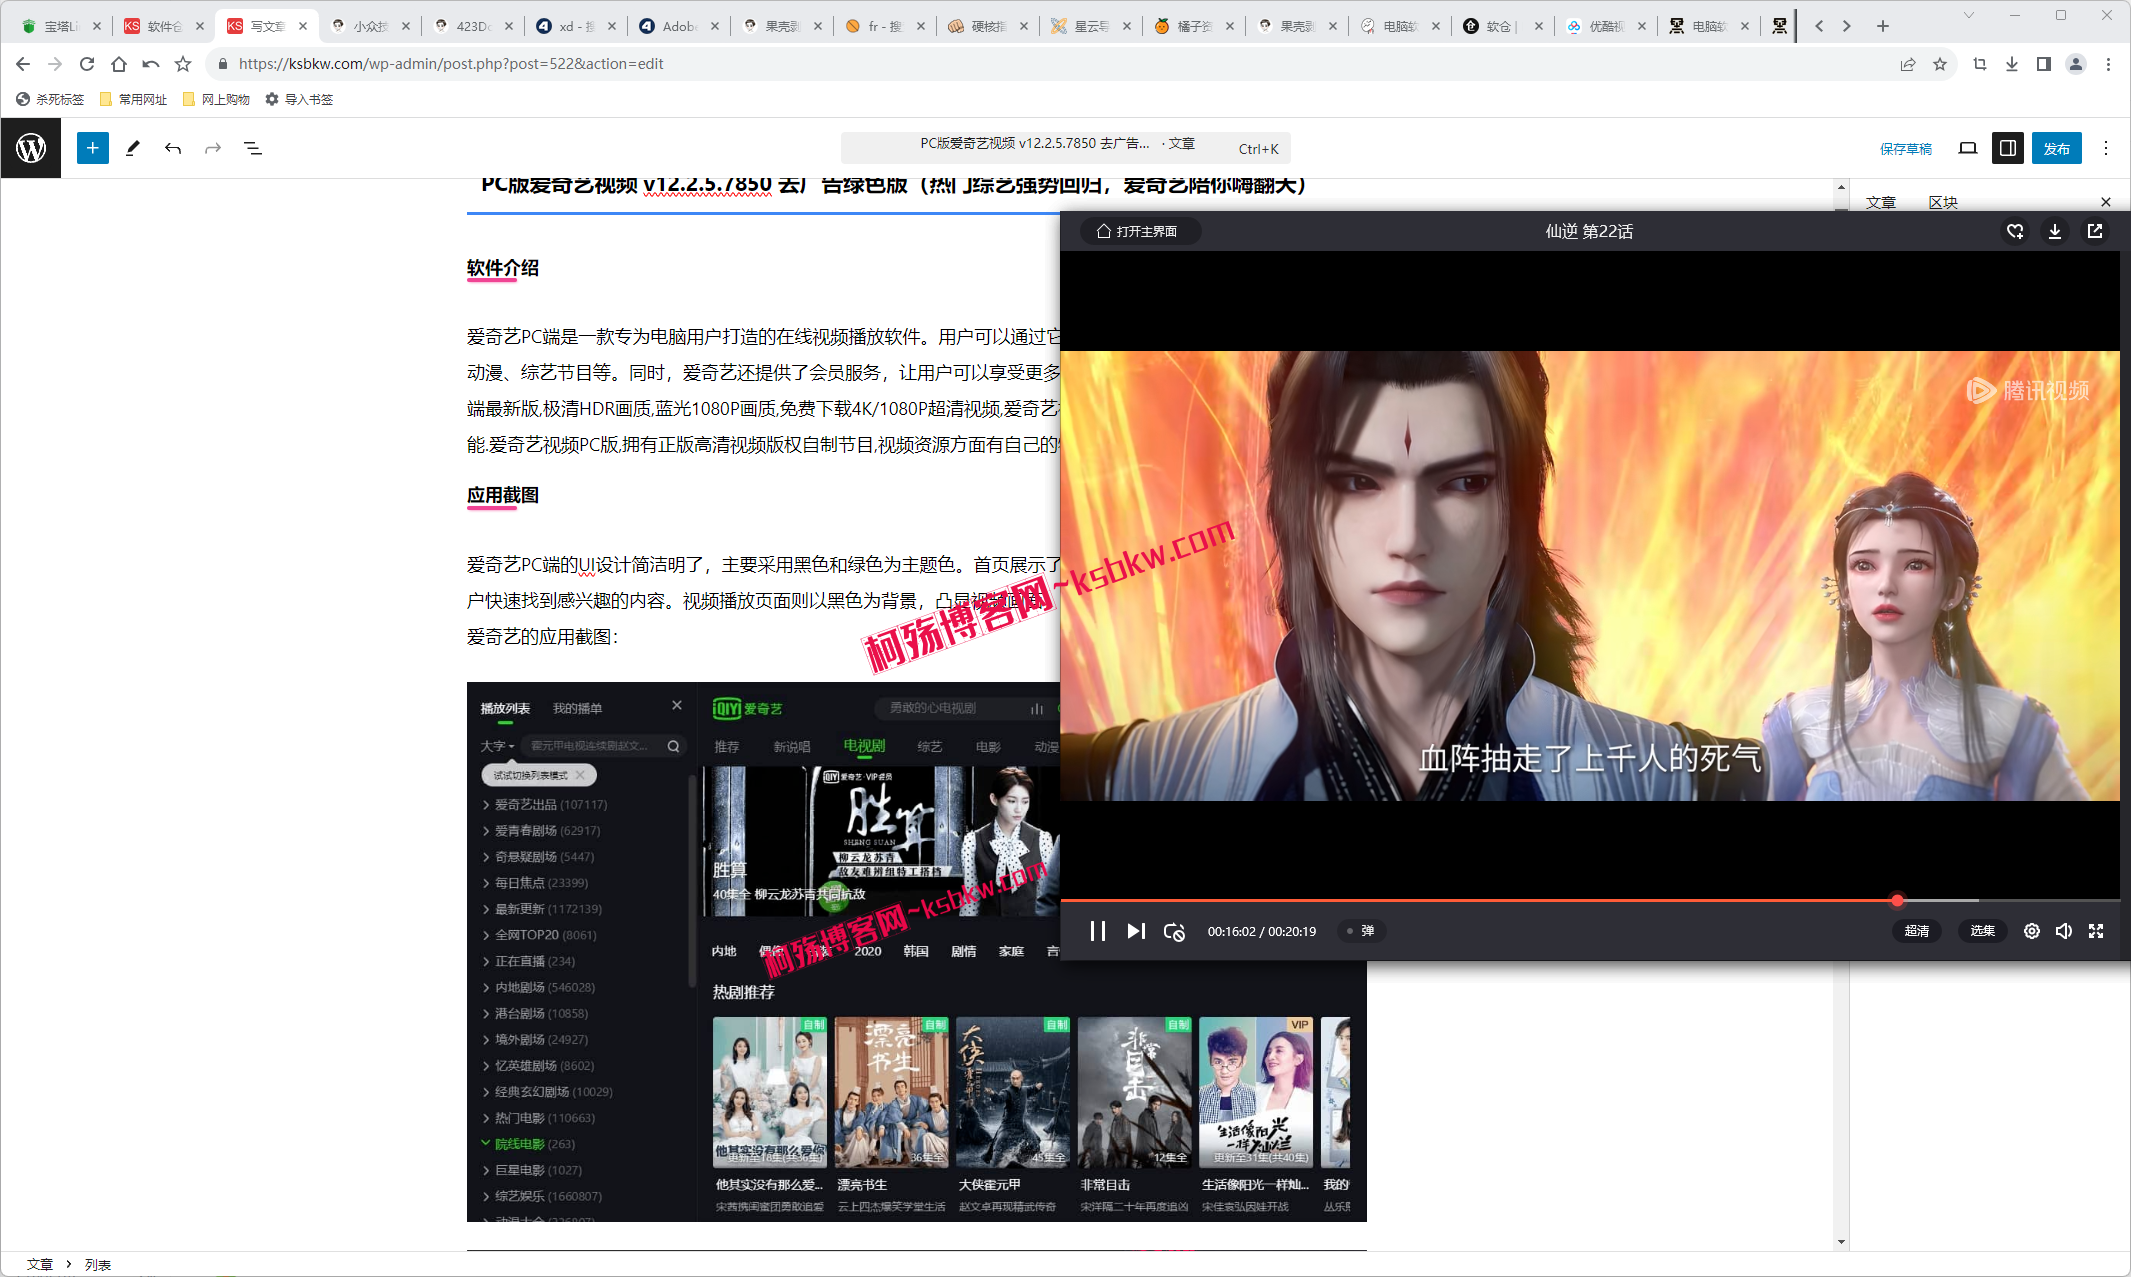Image resolution: width=2131 pixels, height=1277 pixels.
Task: Open the browser profile avatar
Action: [2076, 64]
